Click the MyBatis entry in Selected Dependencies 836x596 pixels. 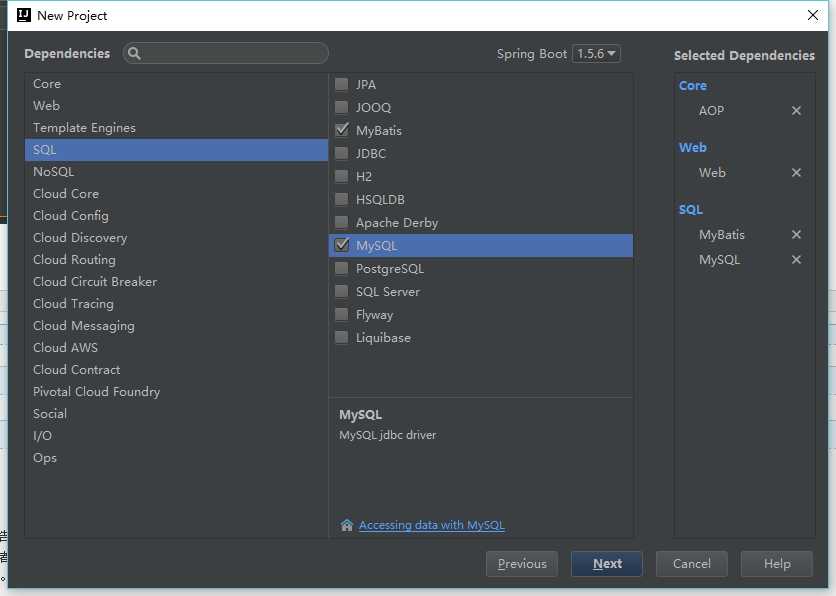pyautogui.click(x=721, y=235)
